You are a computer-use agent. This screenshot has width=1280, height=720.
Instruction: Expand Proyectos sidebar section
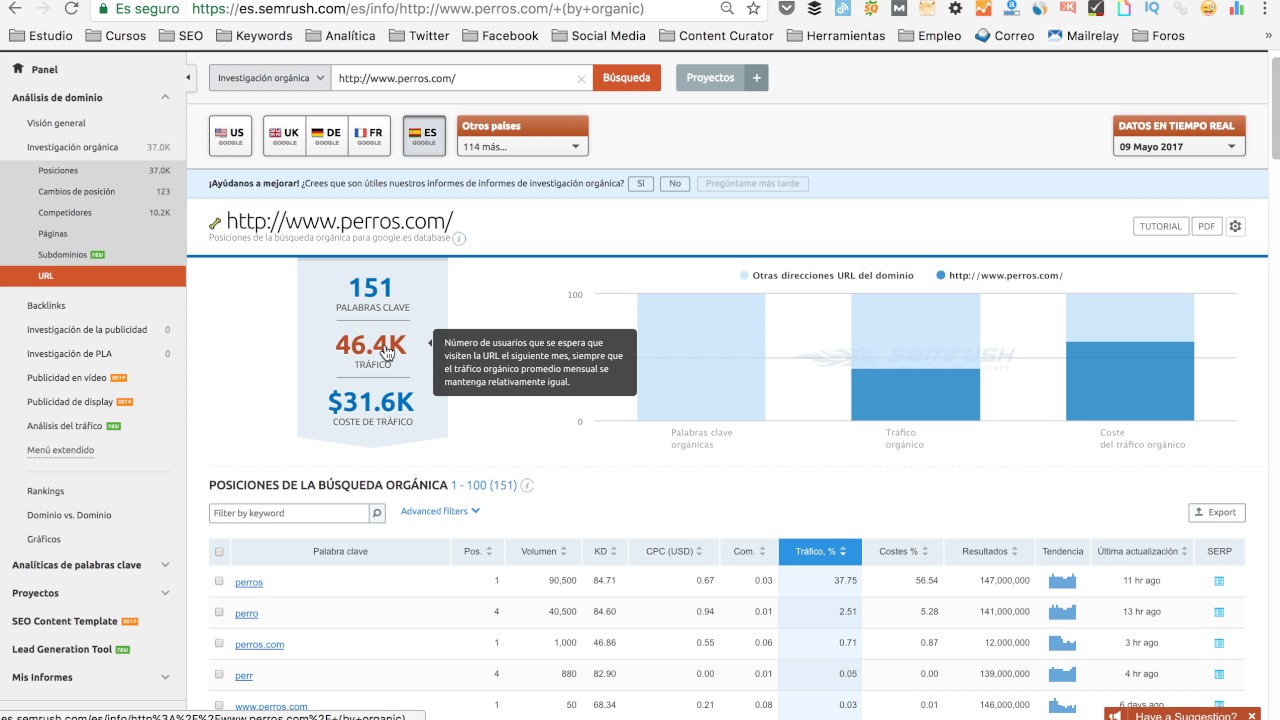coord(166,593)
